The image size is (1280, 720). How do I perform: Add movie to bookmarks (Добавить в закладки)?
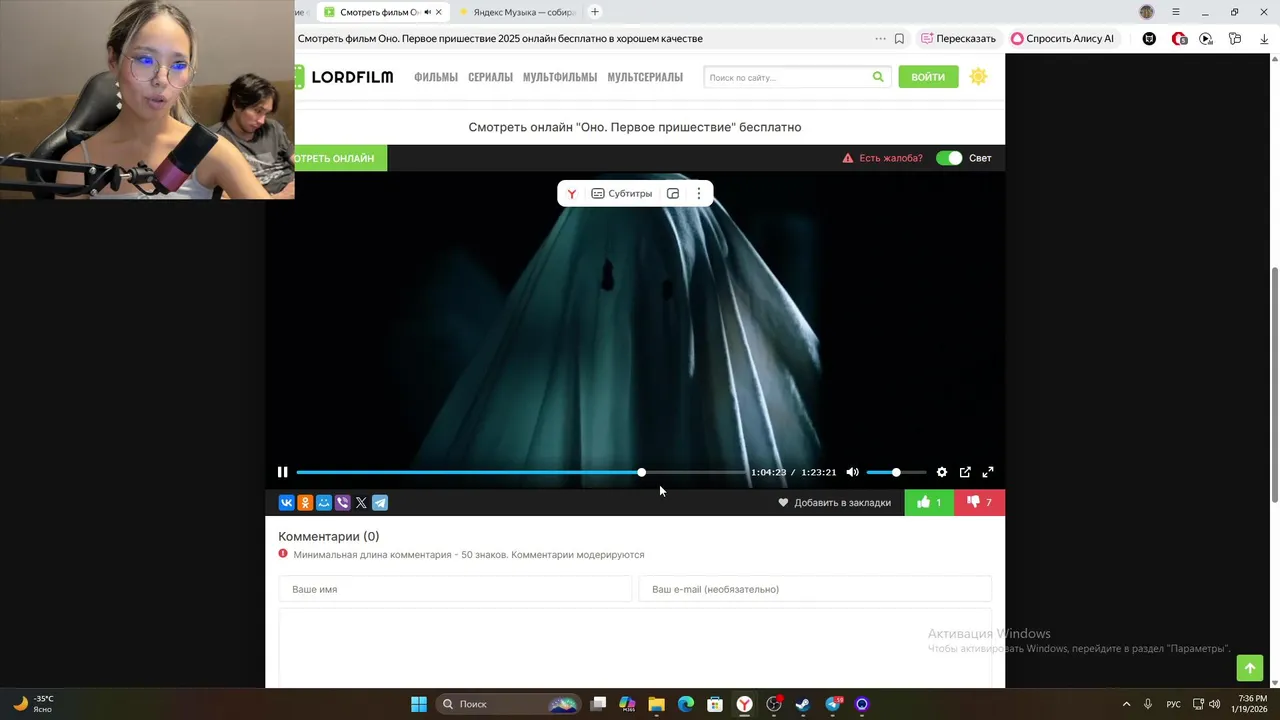[834, 503]
